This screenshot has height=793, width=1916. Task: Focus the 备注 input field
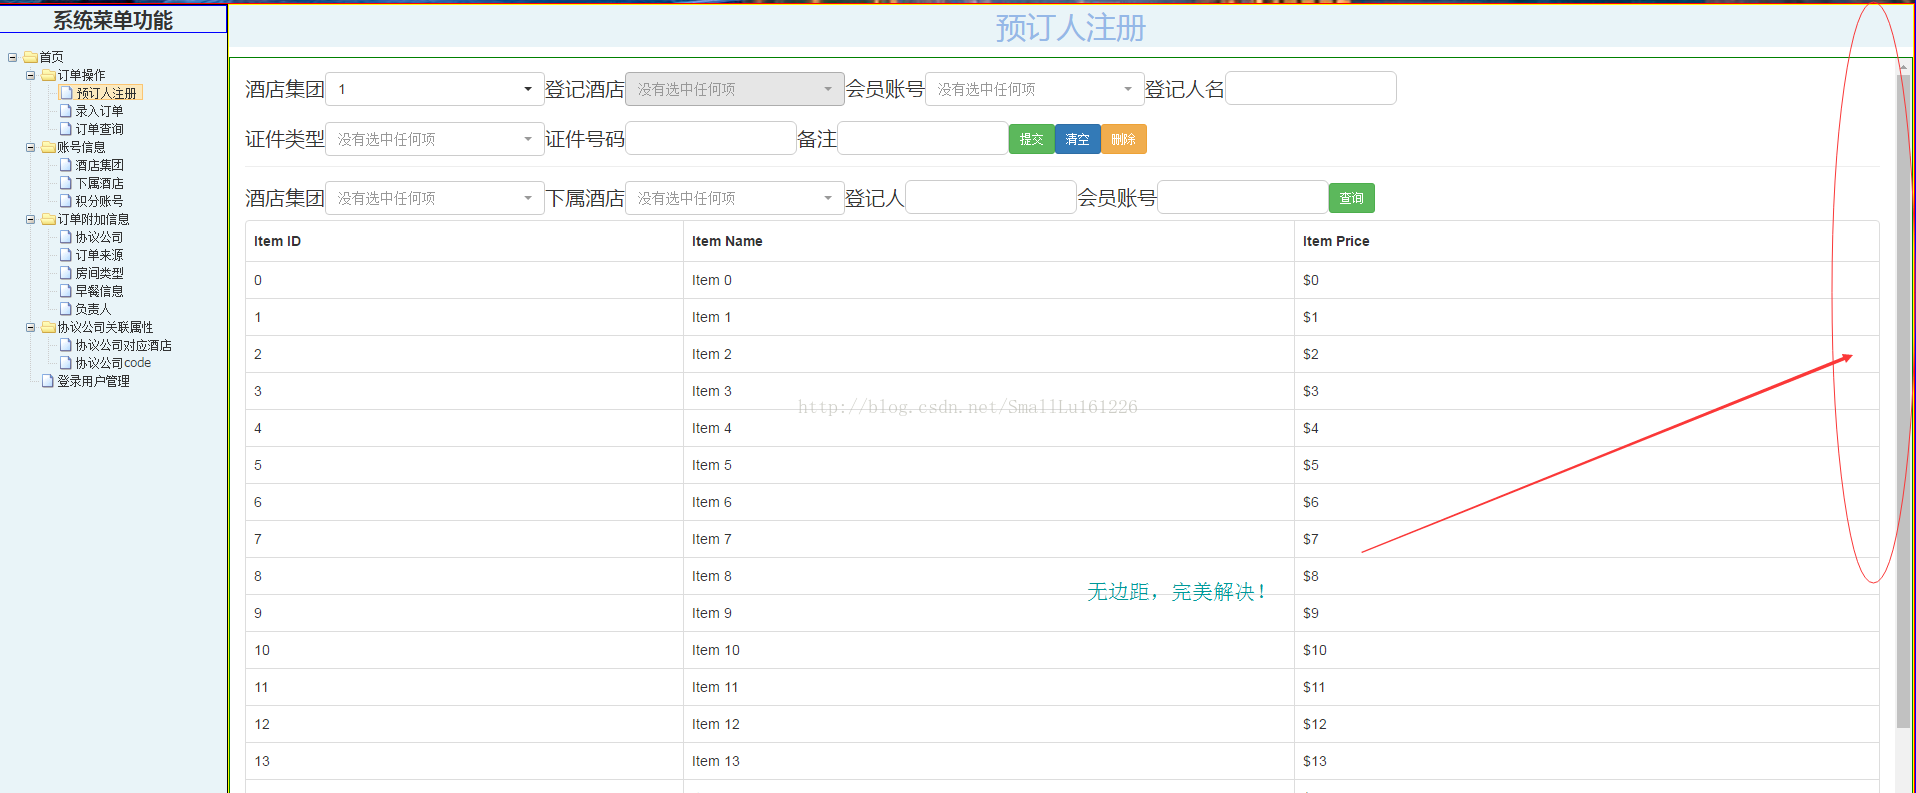923,138
